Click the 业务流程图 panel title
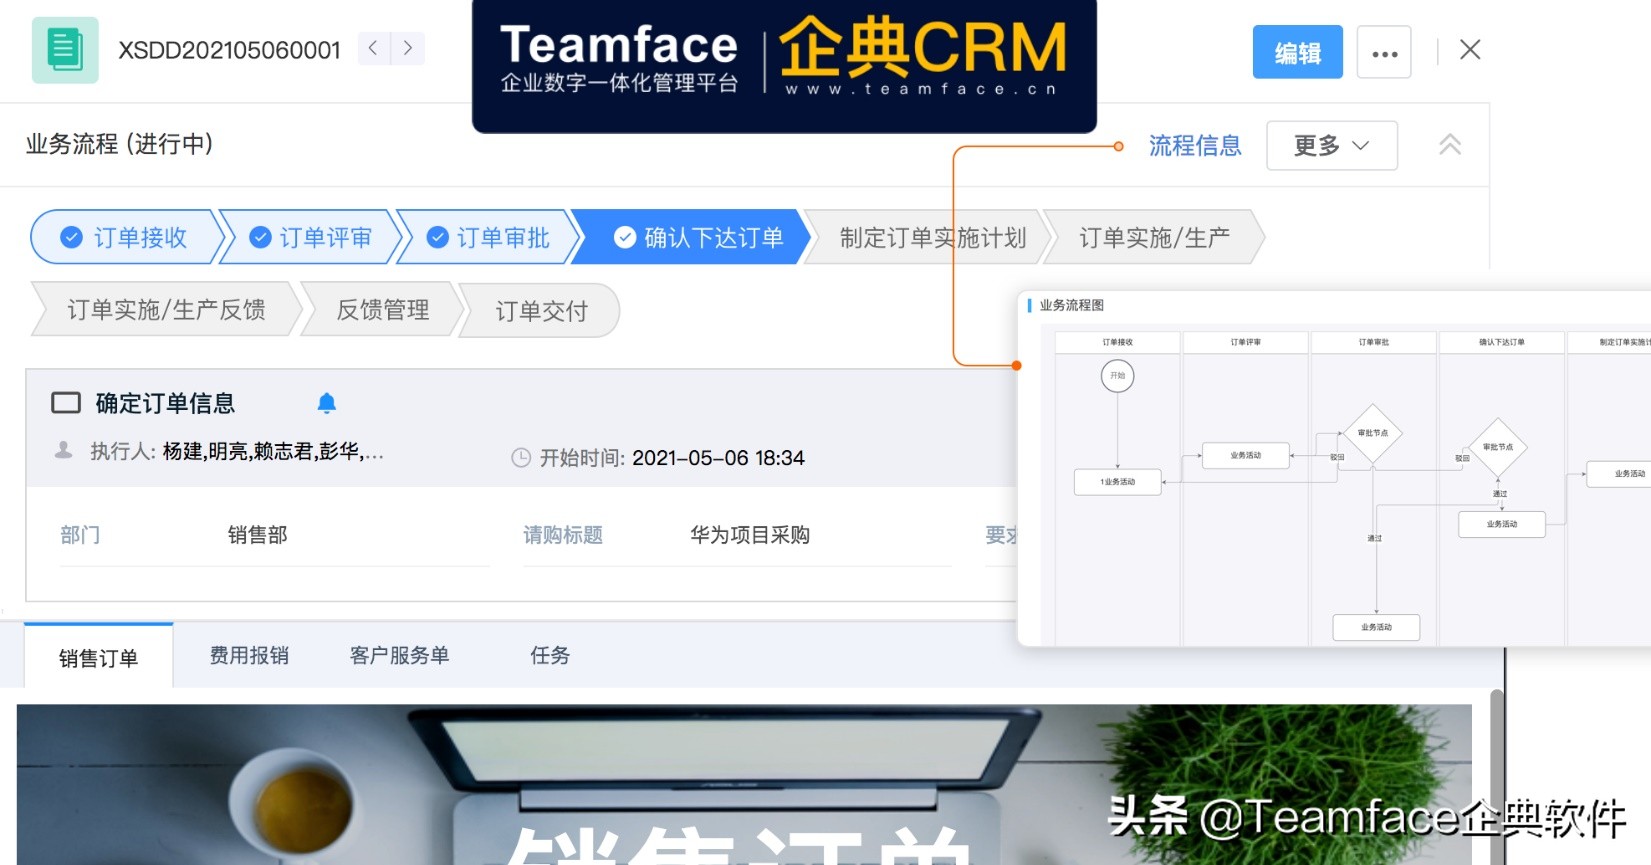This screenshot has width=1651, height=865. coord(1072,305)
